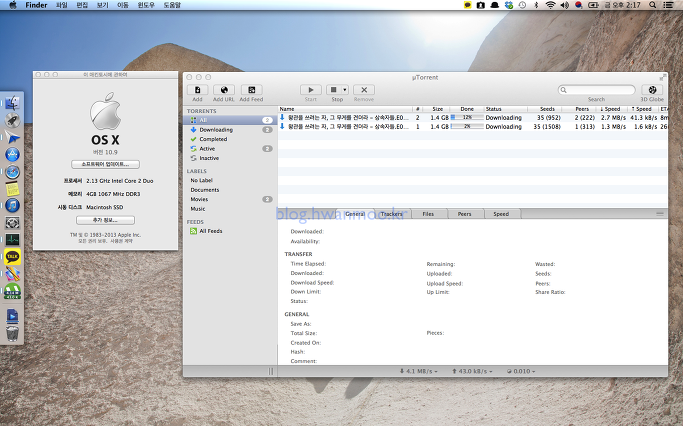Screen dimensions: 683x426
Task: Open the Stop button dropdown arrow
Action: tap(345, 90)
